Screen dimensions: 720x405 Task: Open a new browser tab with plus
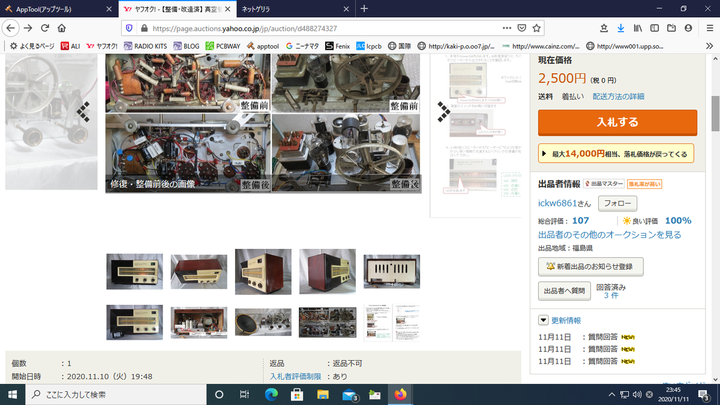(364, 8)
